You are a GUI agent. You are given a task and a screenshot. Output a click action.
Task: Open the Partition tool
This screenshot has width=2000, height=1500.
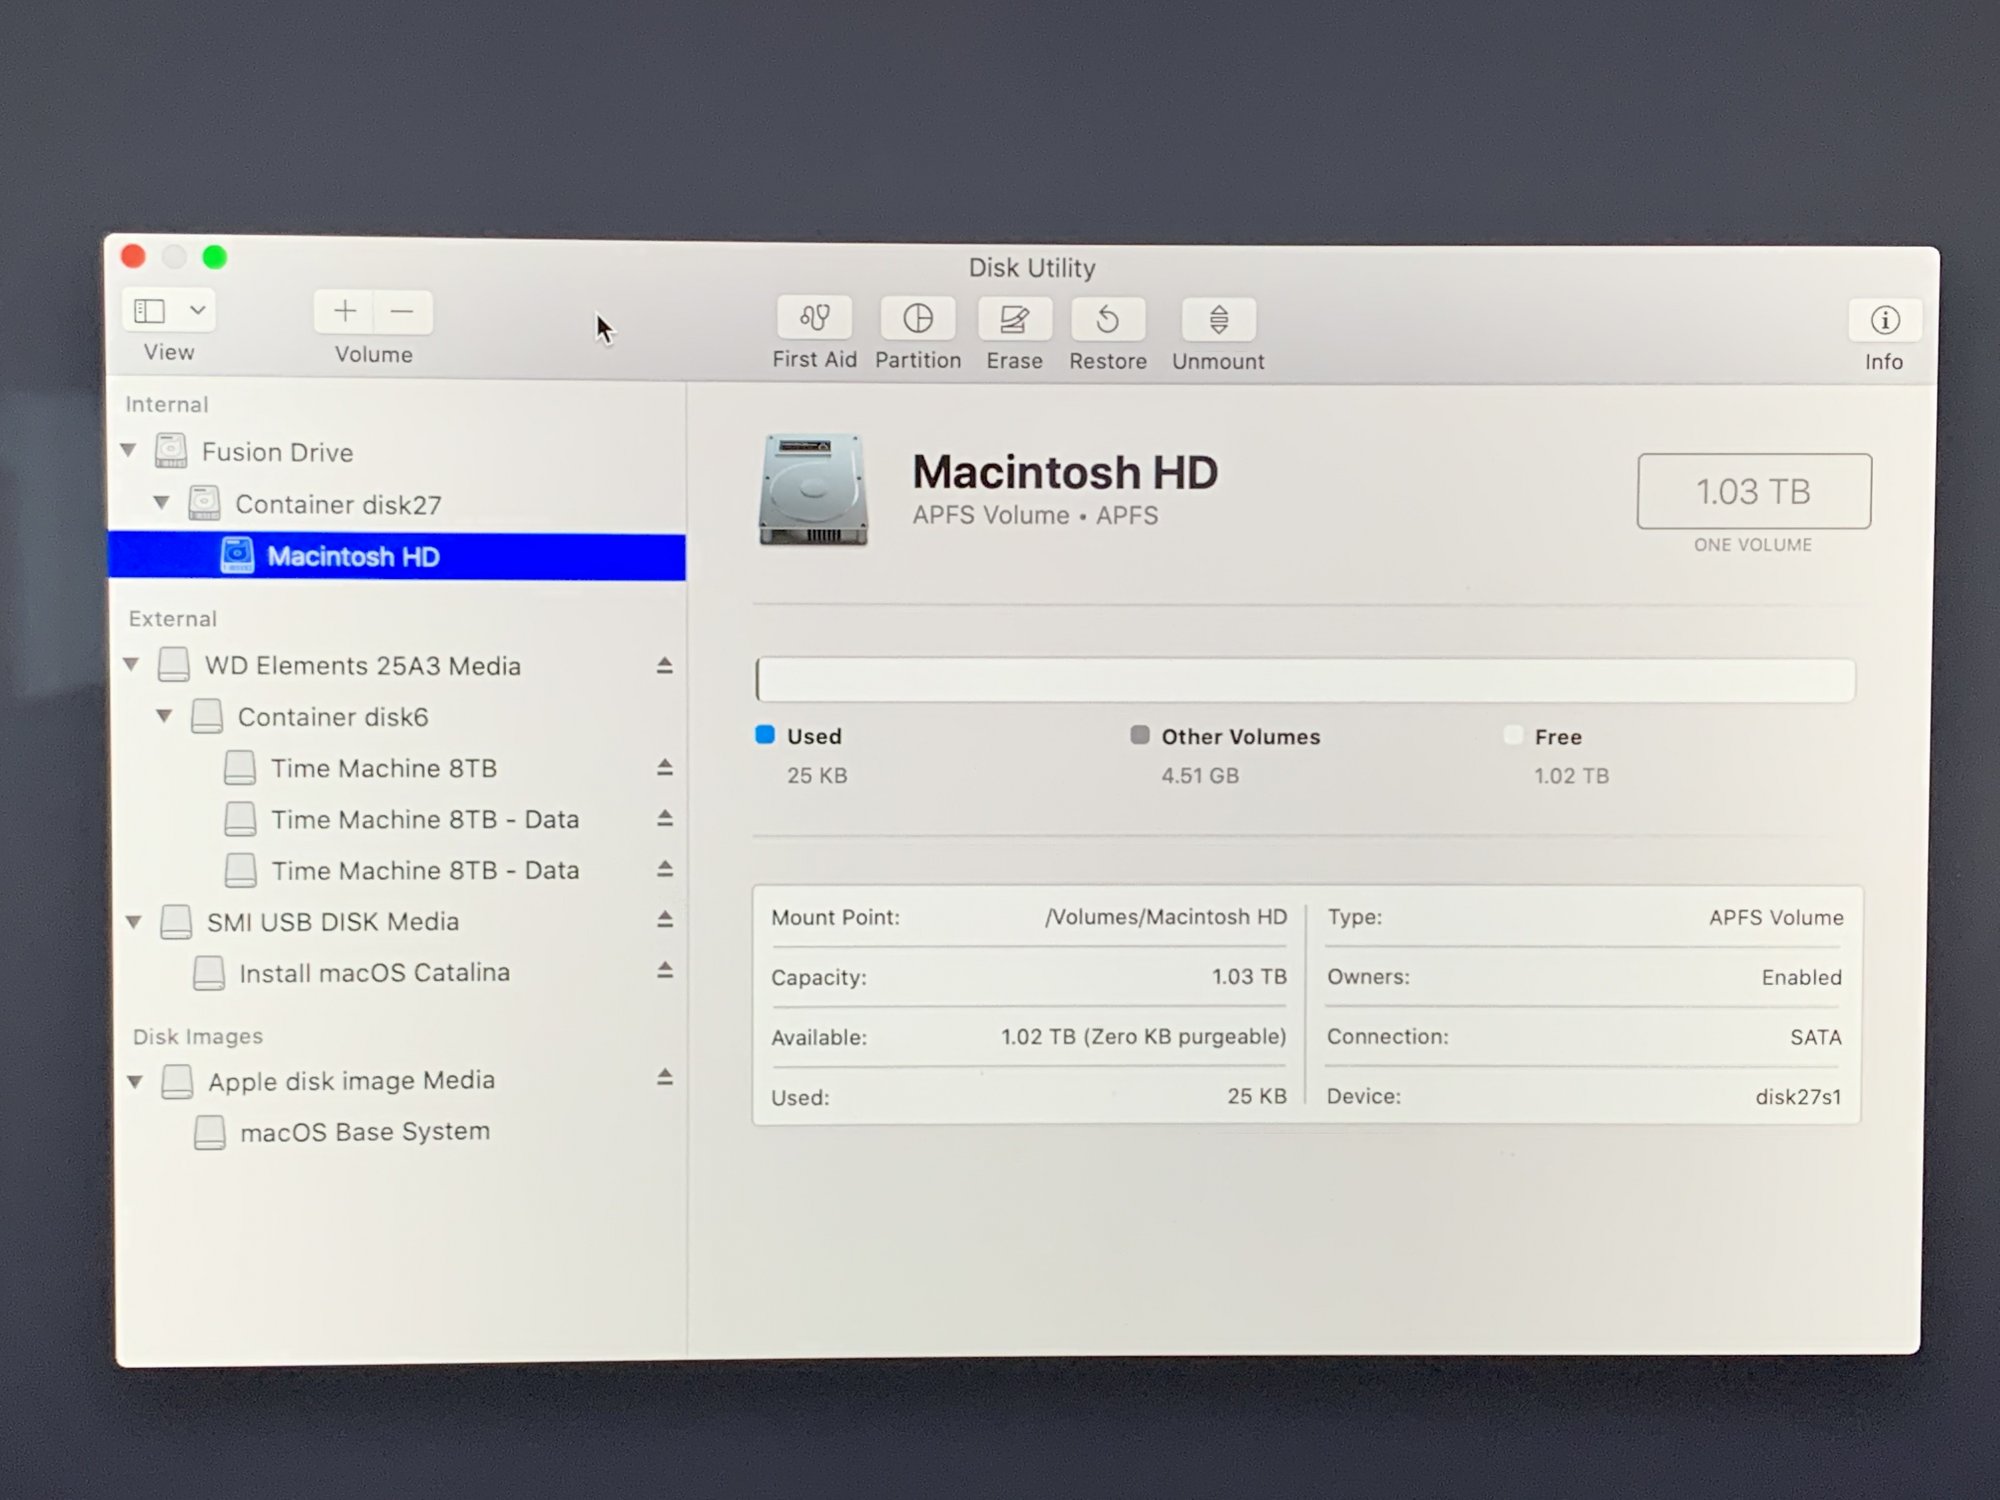tap(917, 319)
